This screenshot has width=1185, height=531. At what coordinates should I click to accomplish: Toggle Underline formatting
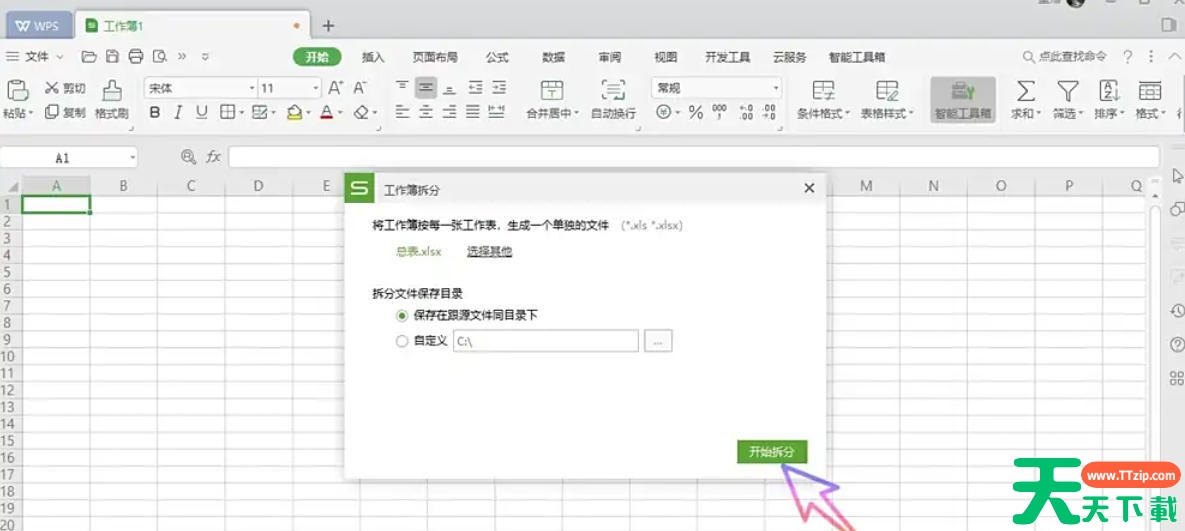201,113
